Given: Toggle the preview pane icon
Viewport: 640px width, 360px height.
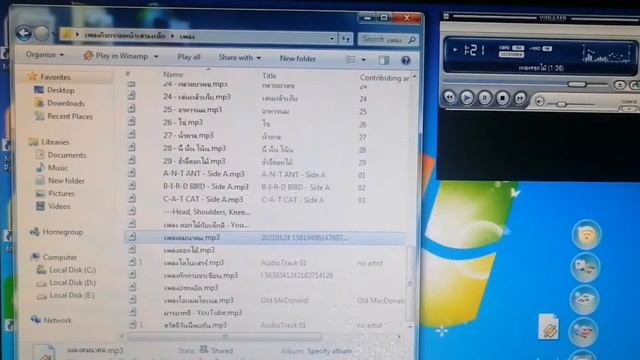Looking at the screenshot, I should 384,60.
